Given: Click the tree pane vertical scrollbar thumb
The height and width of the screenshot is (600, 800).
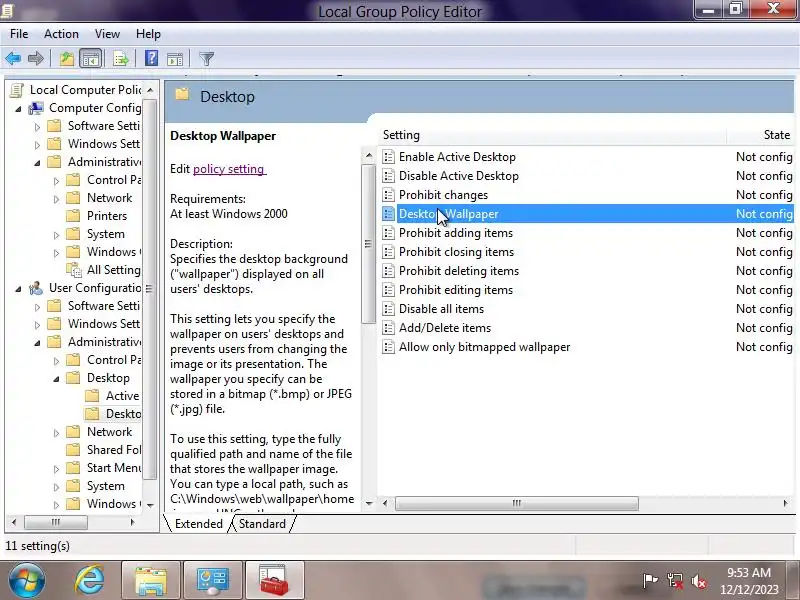Looking at the screenshot, I should 149,289.
